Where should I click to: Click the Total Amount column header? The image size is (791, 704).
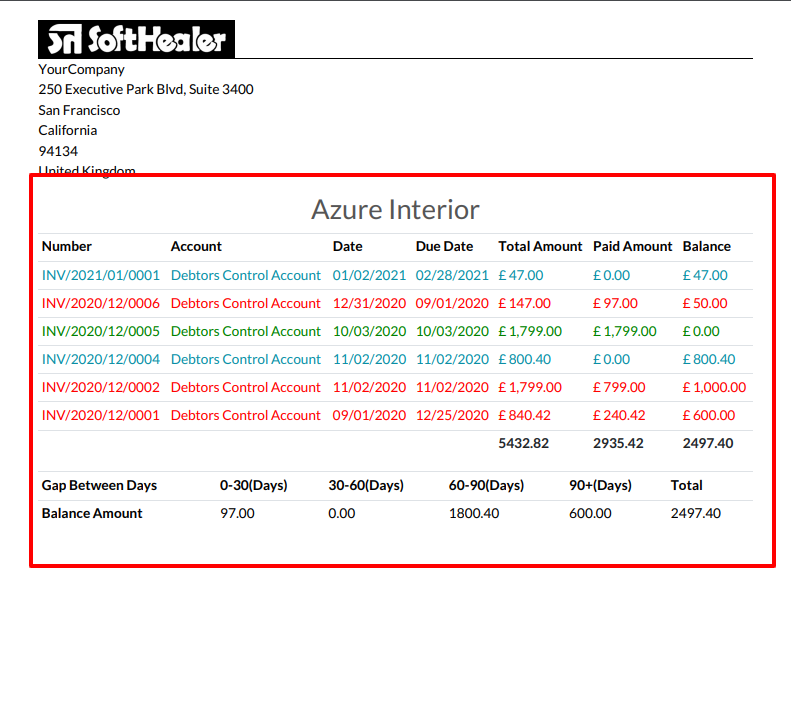[540, 246]
